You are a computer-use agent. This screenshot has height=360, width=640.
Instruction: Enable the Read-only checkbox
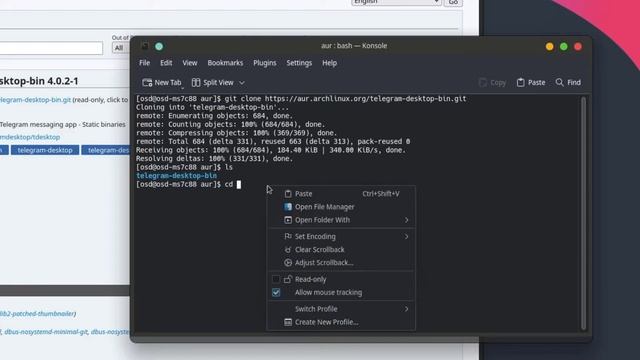[x=276, y=279]
